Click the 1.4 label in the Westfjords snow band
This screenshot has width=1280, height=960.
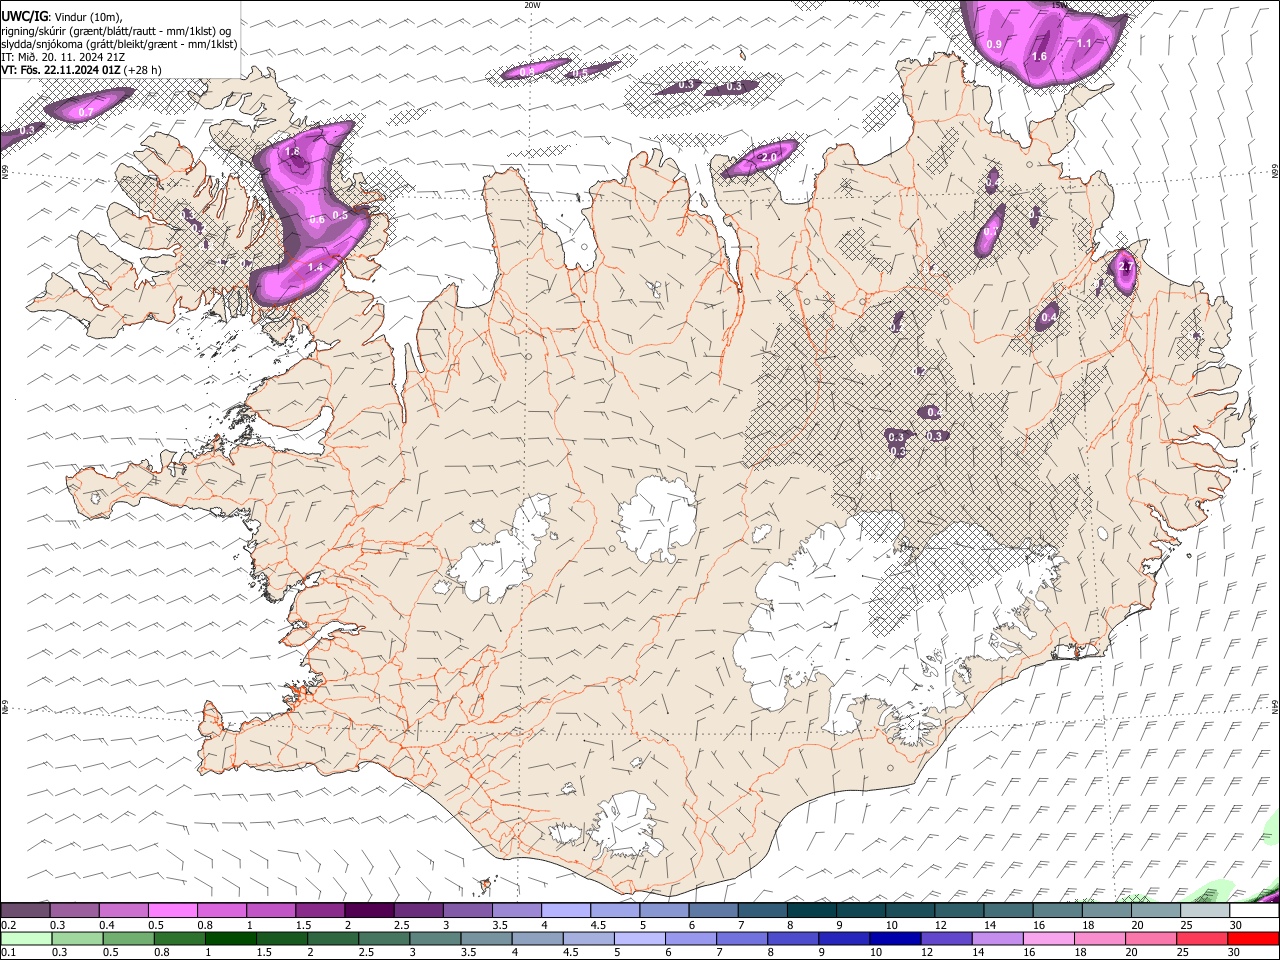[316, 267]
